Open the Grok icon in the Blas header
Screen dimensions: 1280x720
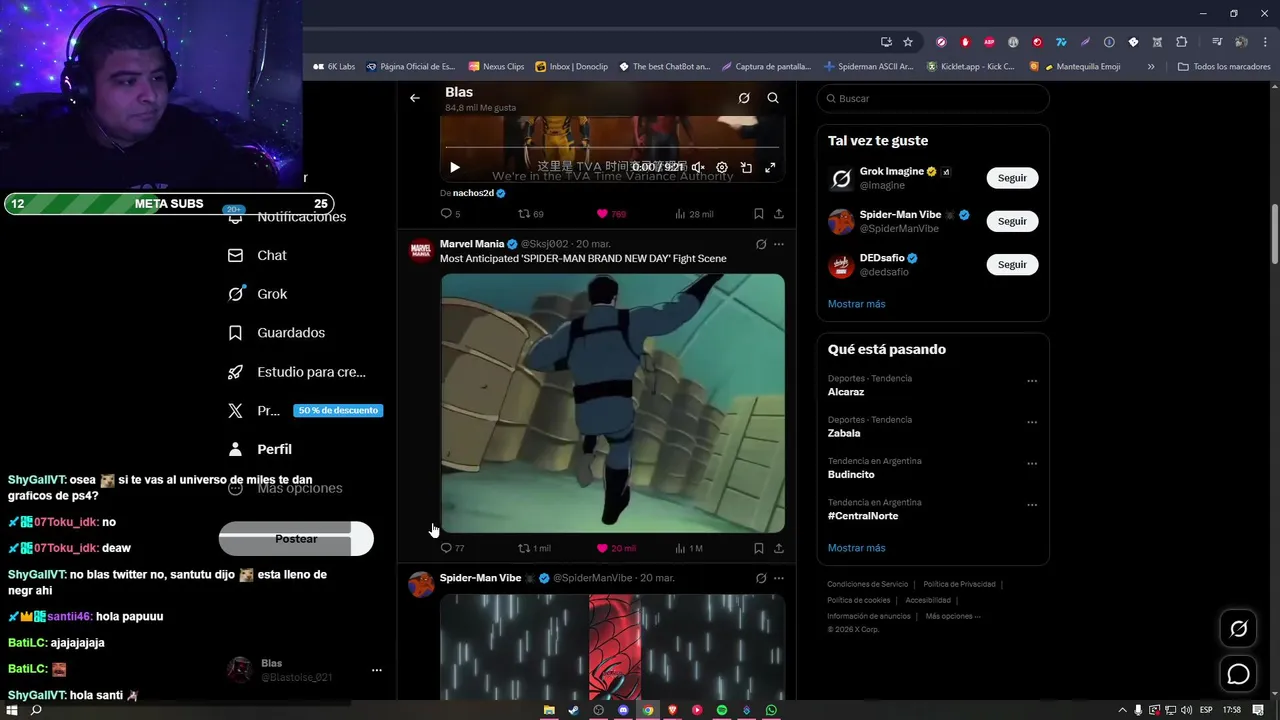(x=744, y=98)
